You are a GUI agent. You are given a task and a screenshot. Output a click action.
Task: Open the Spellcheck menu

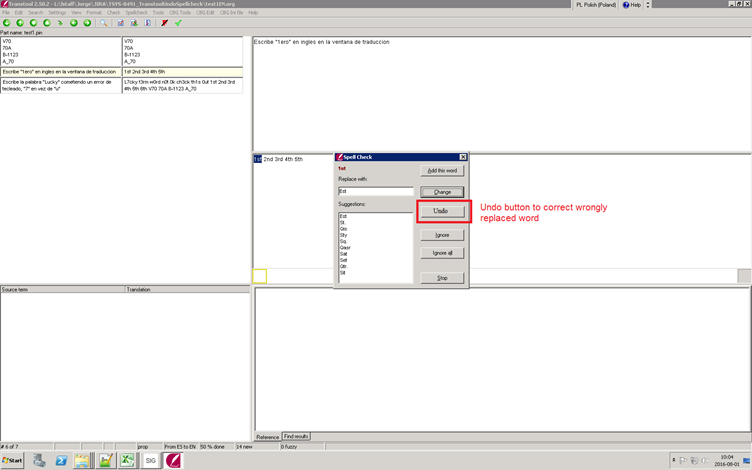pyautogui.click(x=135, y=12)
